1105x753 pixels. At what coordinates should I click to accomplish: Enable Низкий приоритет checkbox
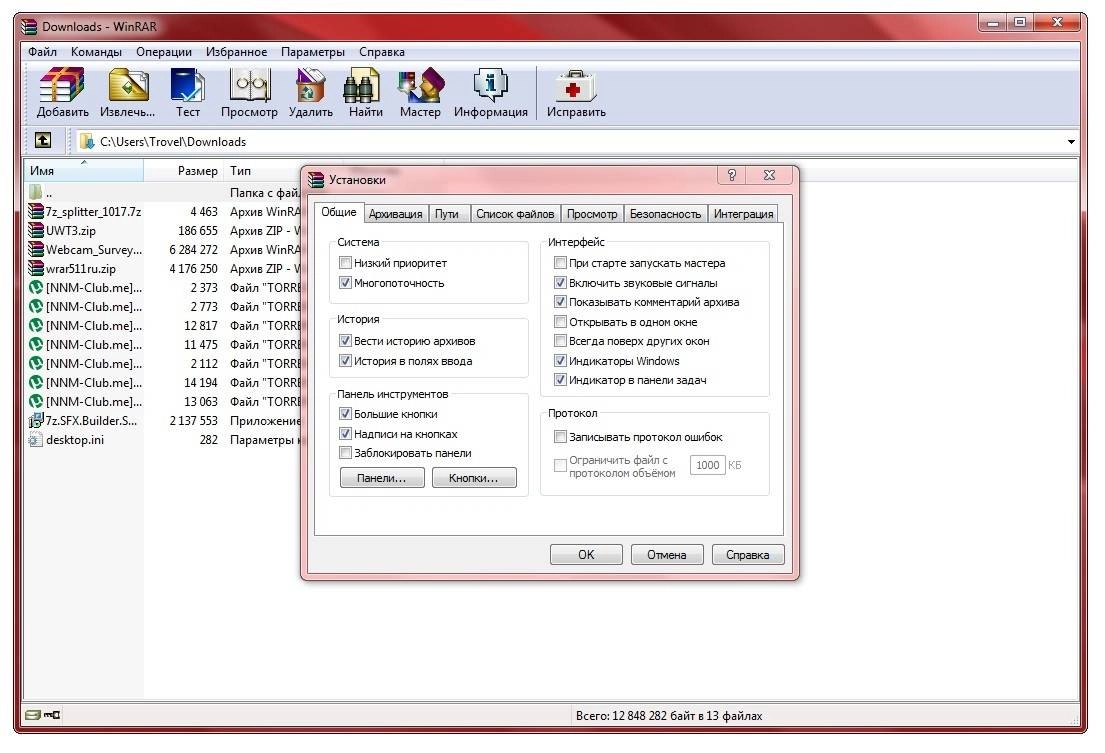tap(345, 263)
